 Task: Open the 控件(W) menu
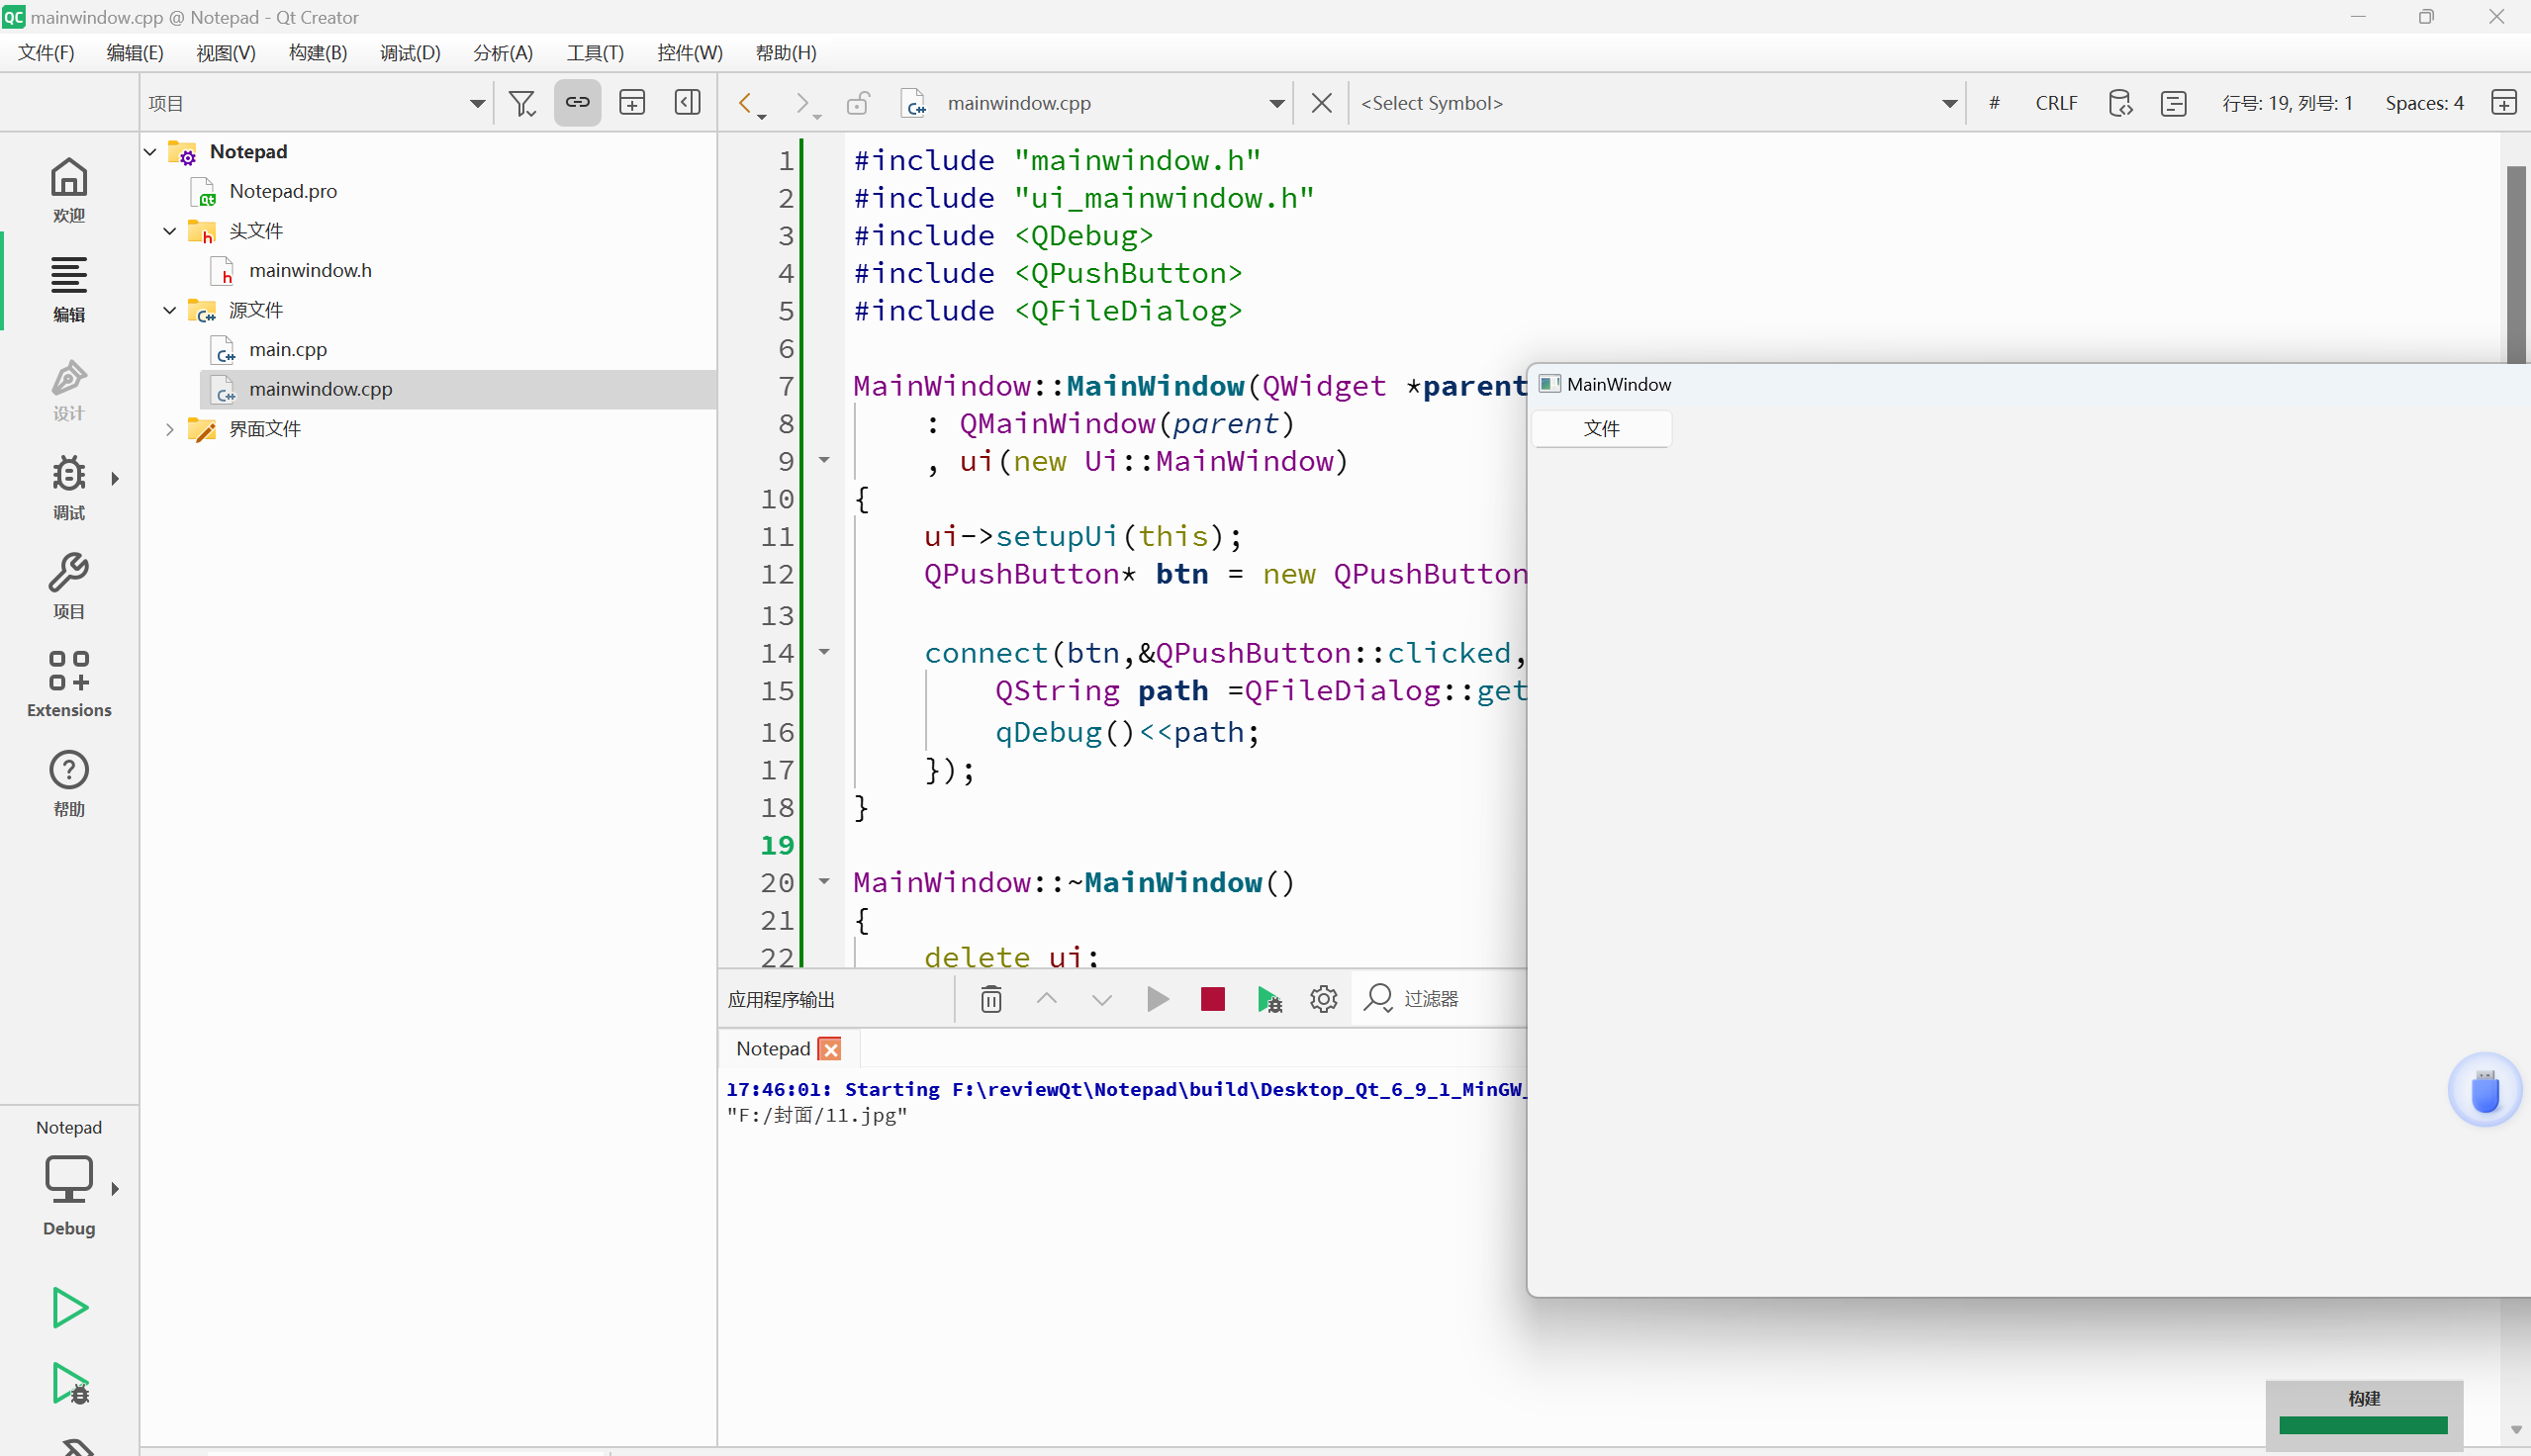coord(689,53)
